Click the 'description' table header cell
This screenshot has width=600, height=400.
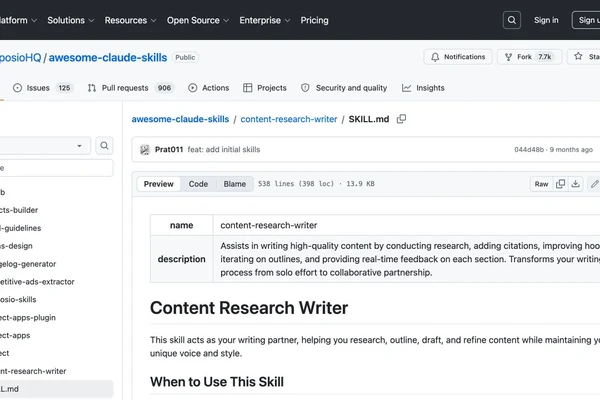(x=182, y=259)
